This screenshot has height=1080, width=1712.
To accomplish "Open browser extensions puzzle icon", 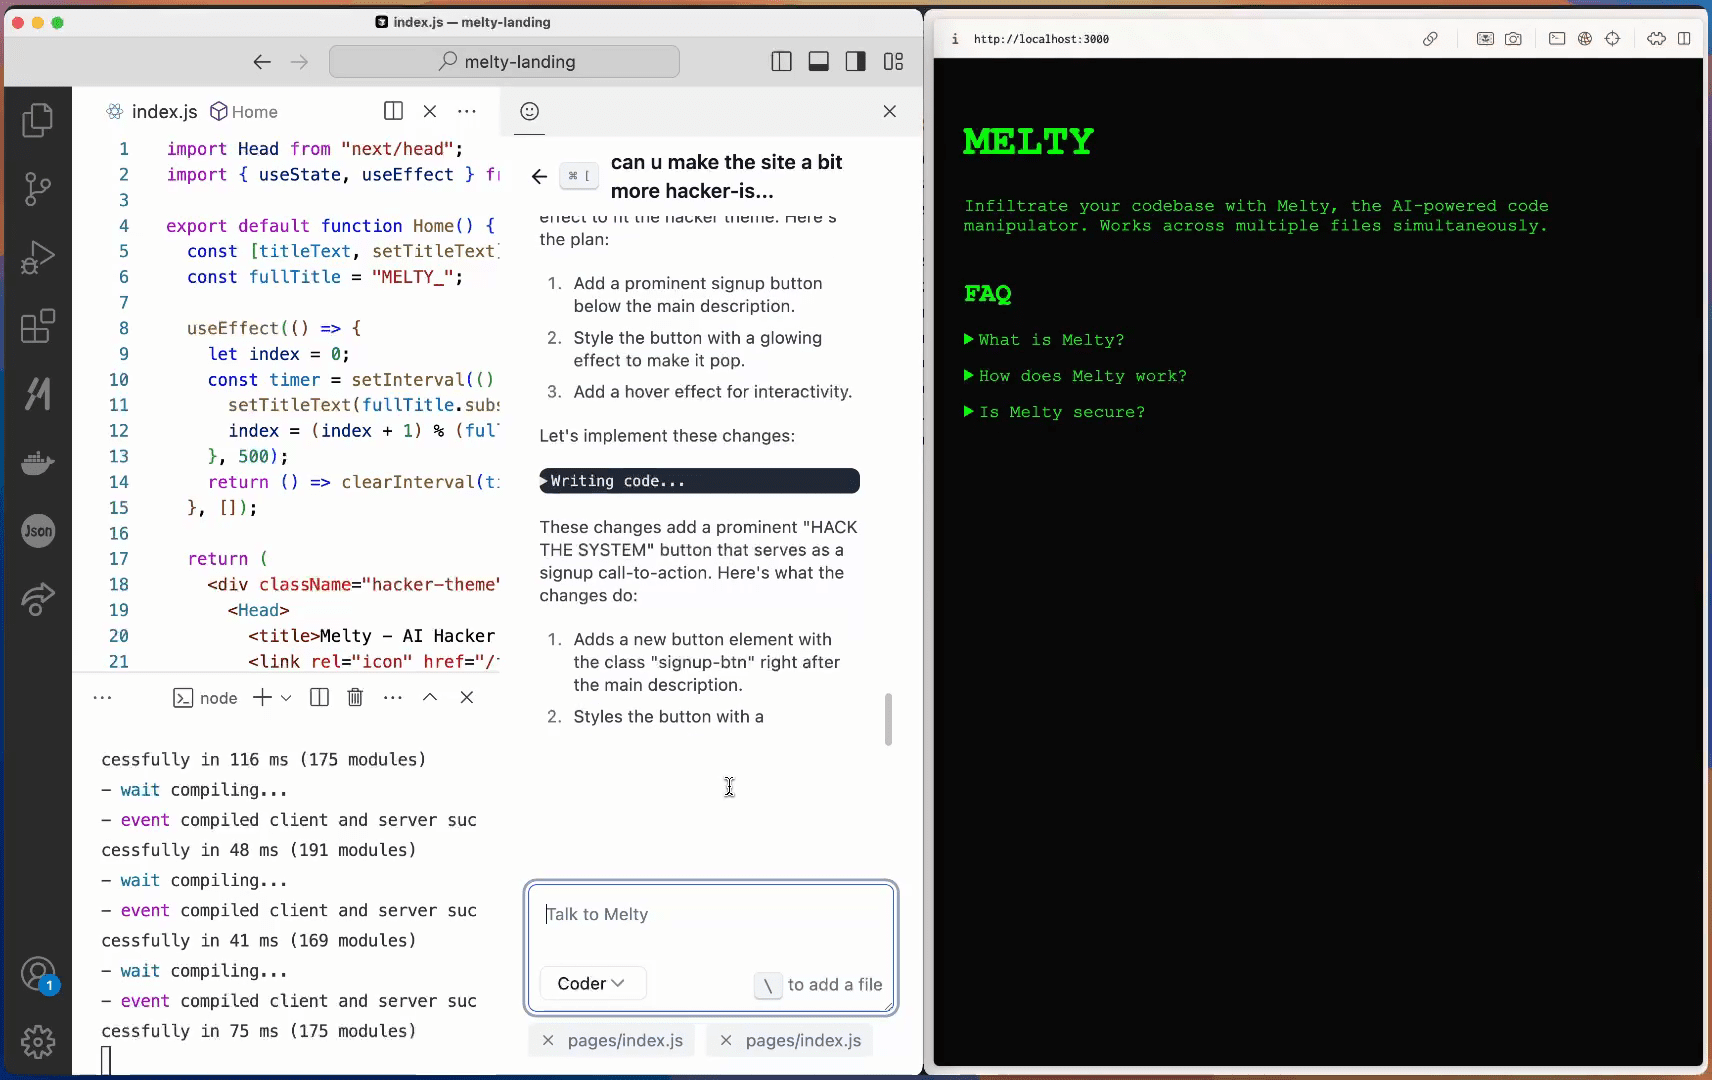I will [1657, 39].
